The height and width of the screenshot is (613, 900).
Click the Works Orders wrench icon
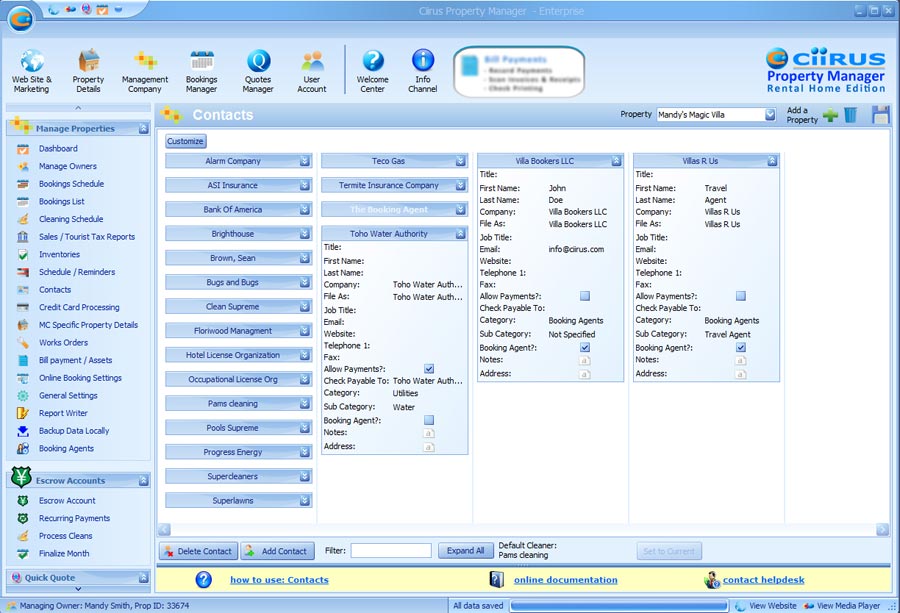[x=23, y=343]
